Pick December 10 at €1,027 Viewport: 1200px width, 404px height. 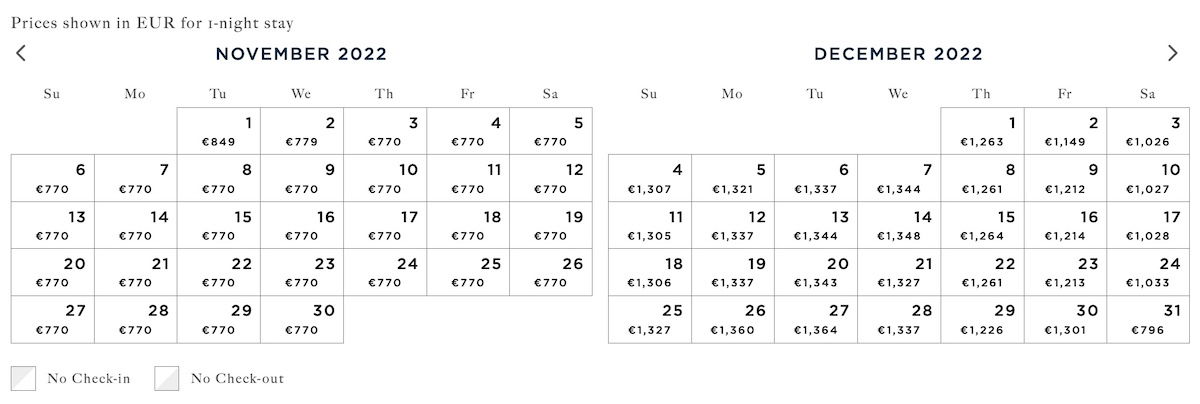click(x=1149, y=179)
